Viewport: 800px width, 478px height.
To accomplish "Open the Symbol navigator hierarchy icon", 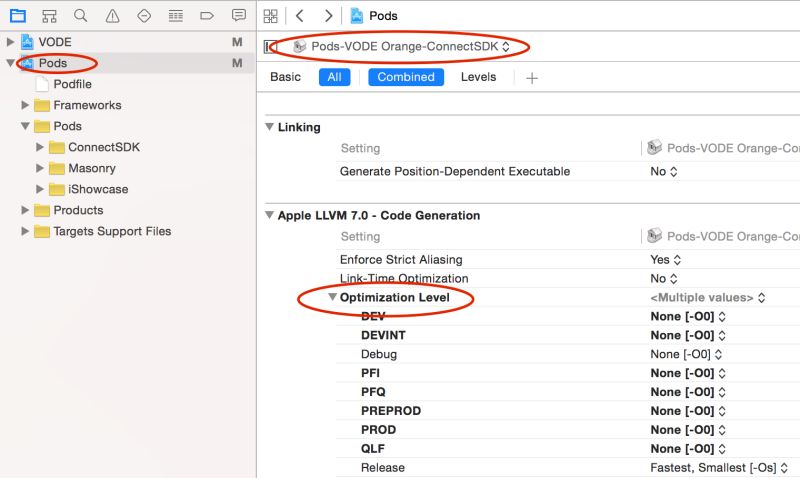I will [49, 16].
